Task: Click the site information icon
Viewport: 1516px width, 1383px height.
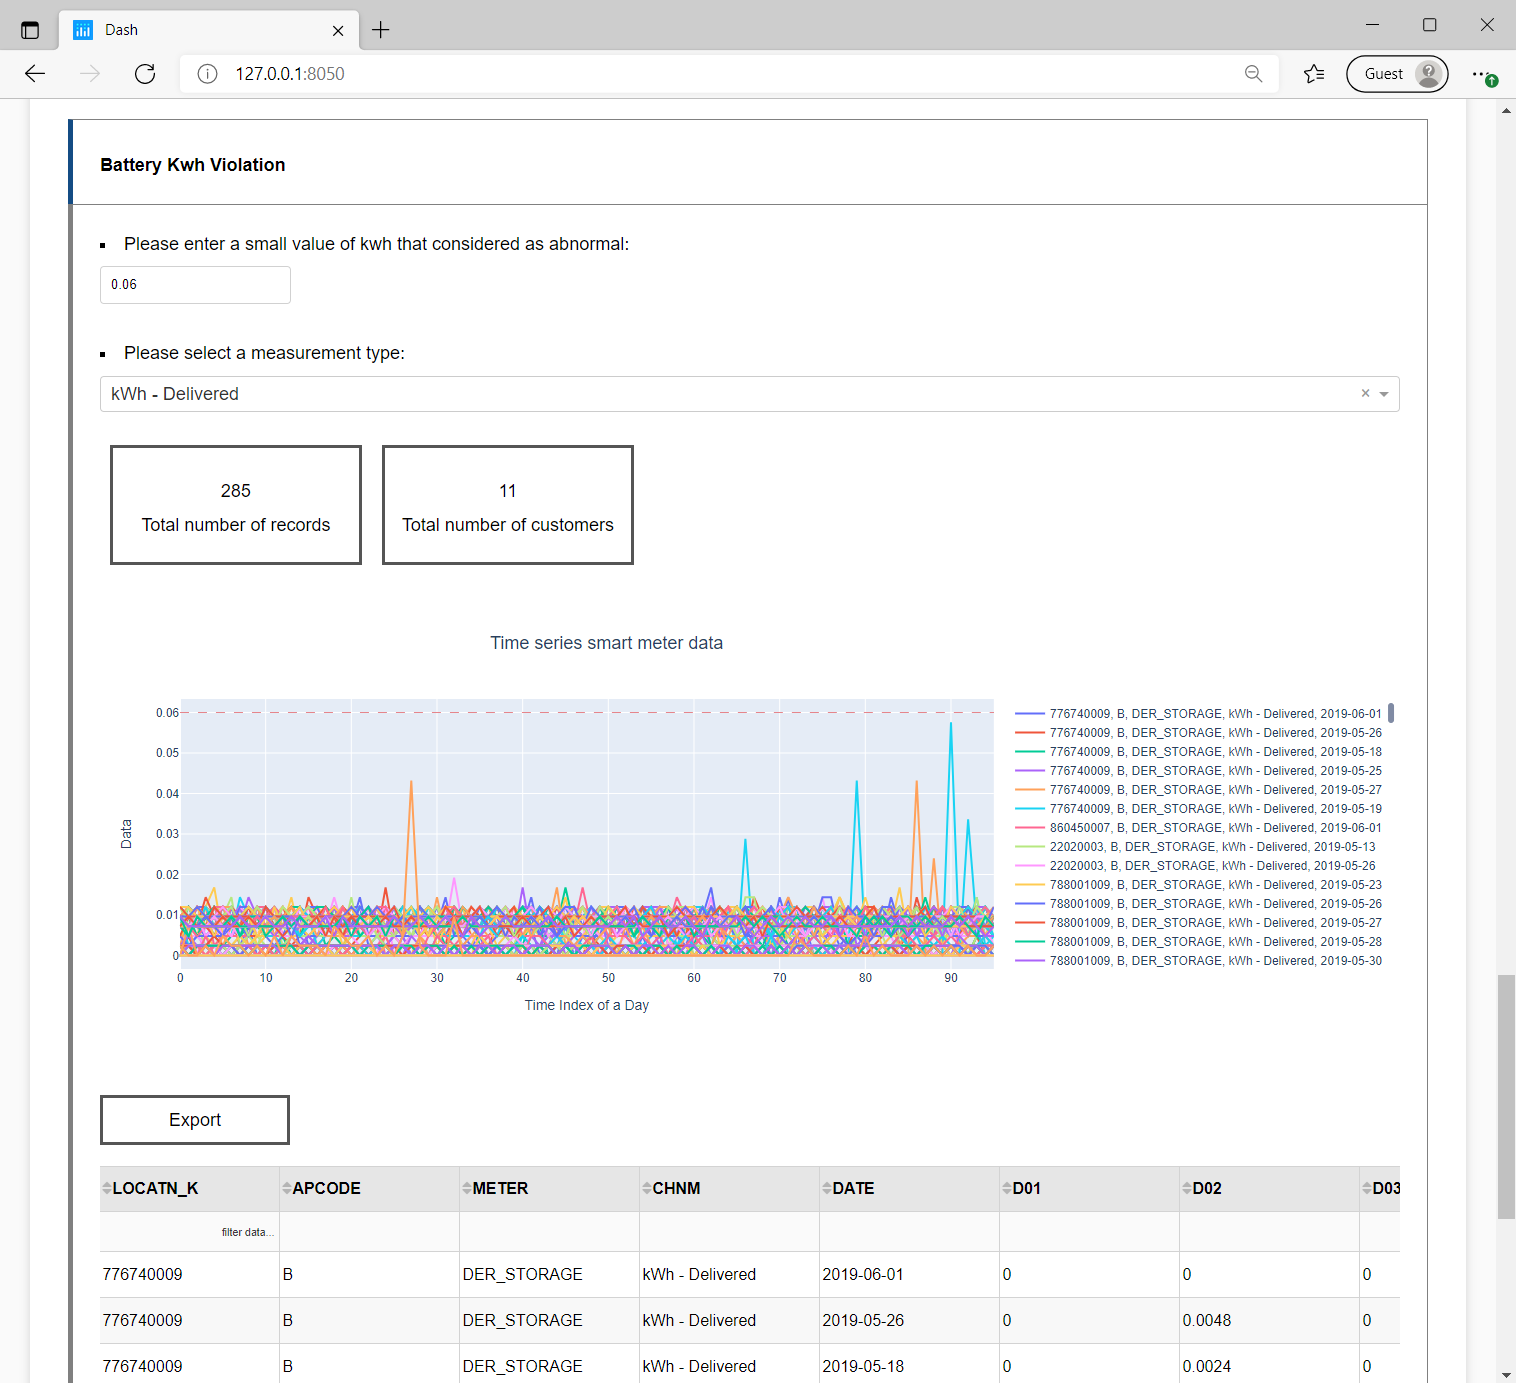Action: pos(207,74)
